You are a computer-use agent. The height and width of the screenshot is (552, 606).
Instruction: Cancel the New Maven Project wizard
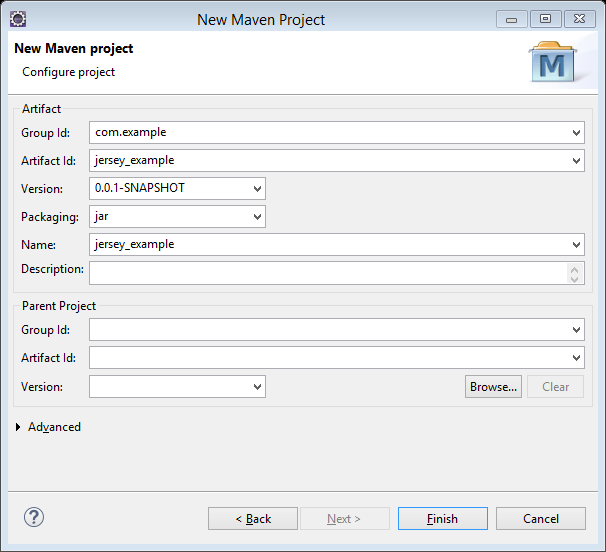click(x=541, y=519)
